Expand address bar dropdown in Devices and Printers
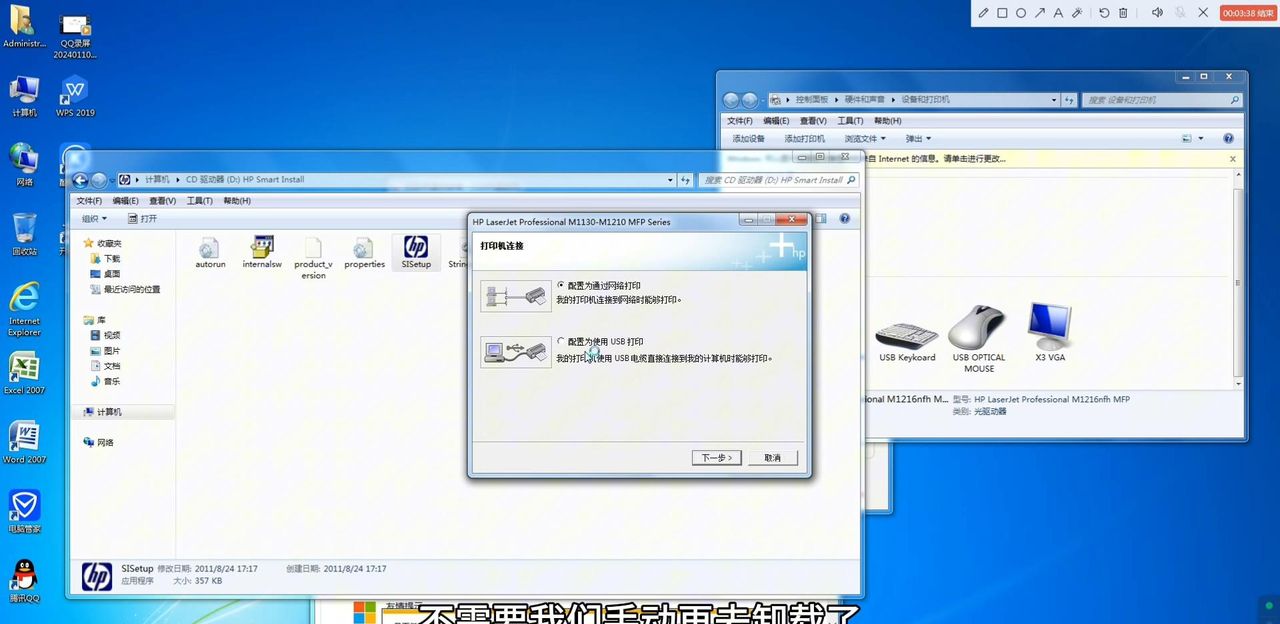The image size is (1280, 624). [x=1054, y=100]
